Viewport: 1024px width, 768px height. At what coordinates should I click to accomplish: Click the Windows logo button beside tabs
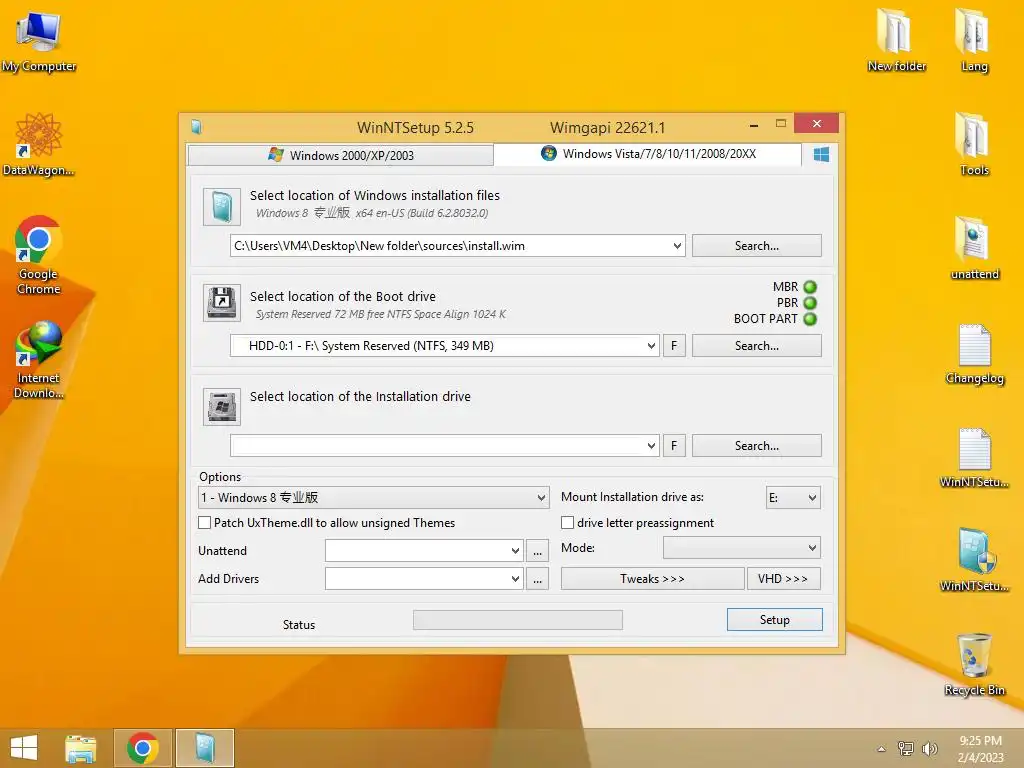click(x=821, y=154)
